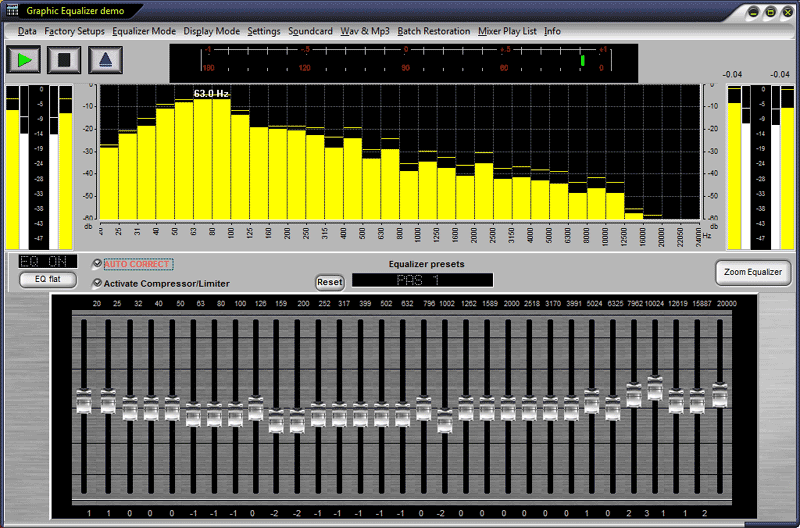The width and height of the screenshot is (800, 528).
Task: Click the app icon in title bar
Action: pos(12,10)
